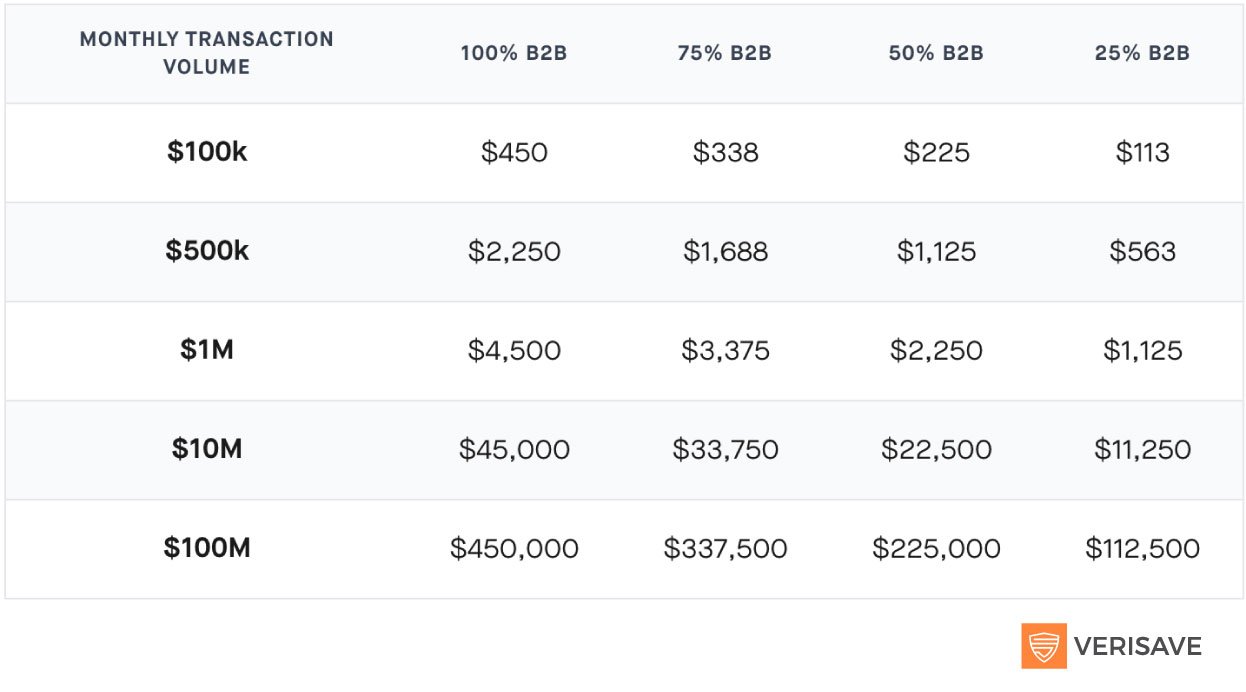Select the 50% B2B column header

pyautogui.click(x=936, y=54)
